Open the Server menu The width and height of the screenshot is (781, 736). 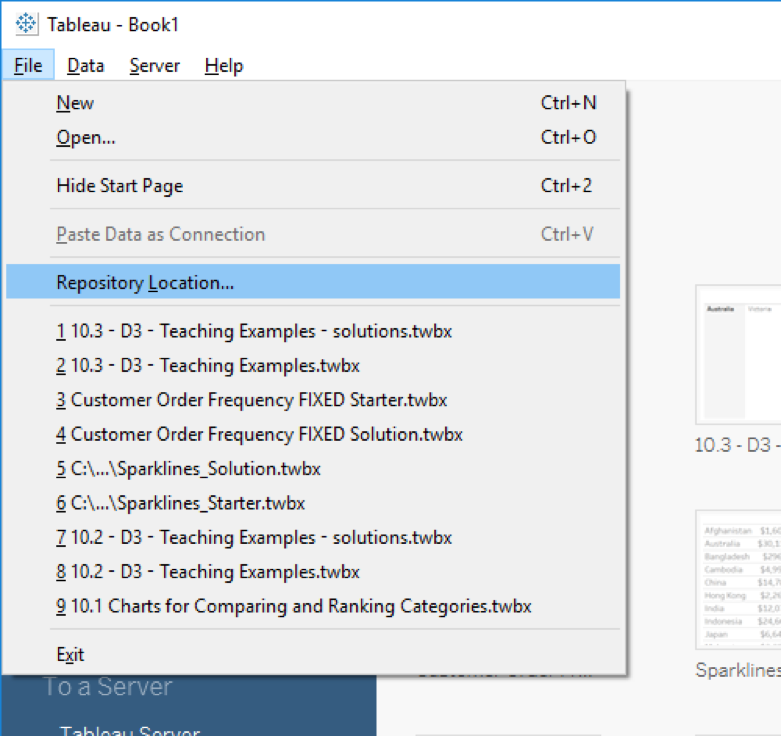pos(154,65)
